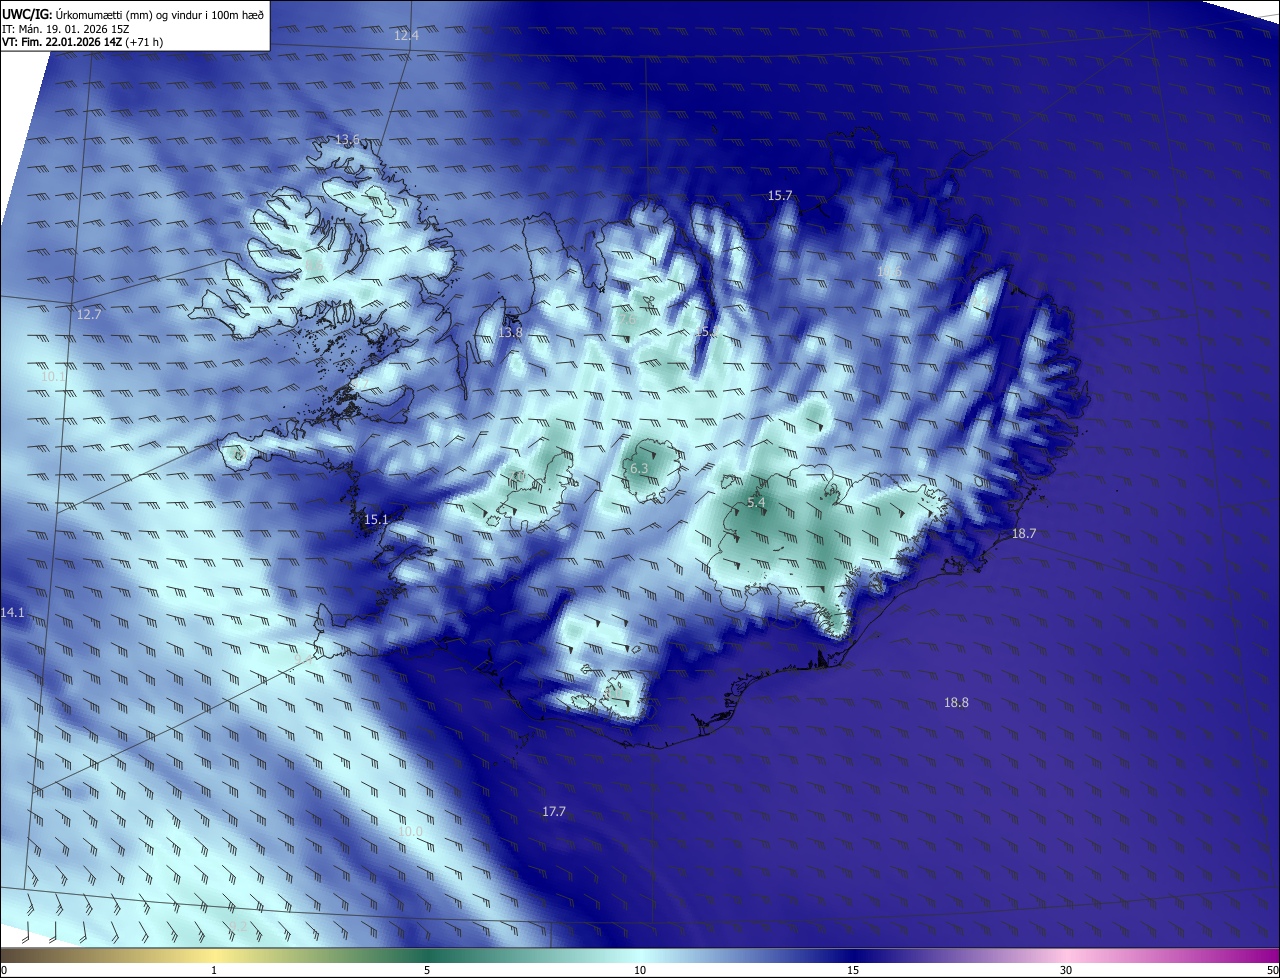Click the 10.0 value over the sea
The height and width of the screenshot is (978, 1280).
410,831
